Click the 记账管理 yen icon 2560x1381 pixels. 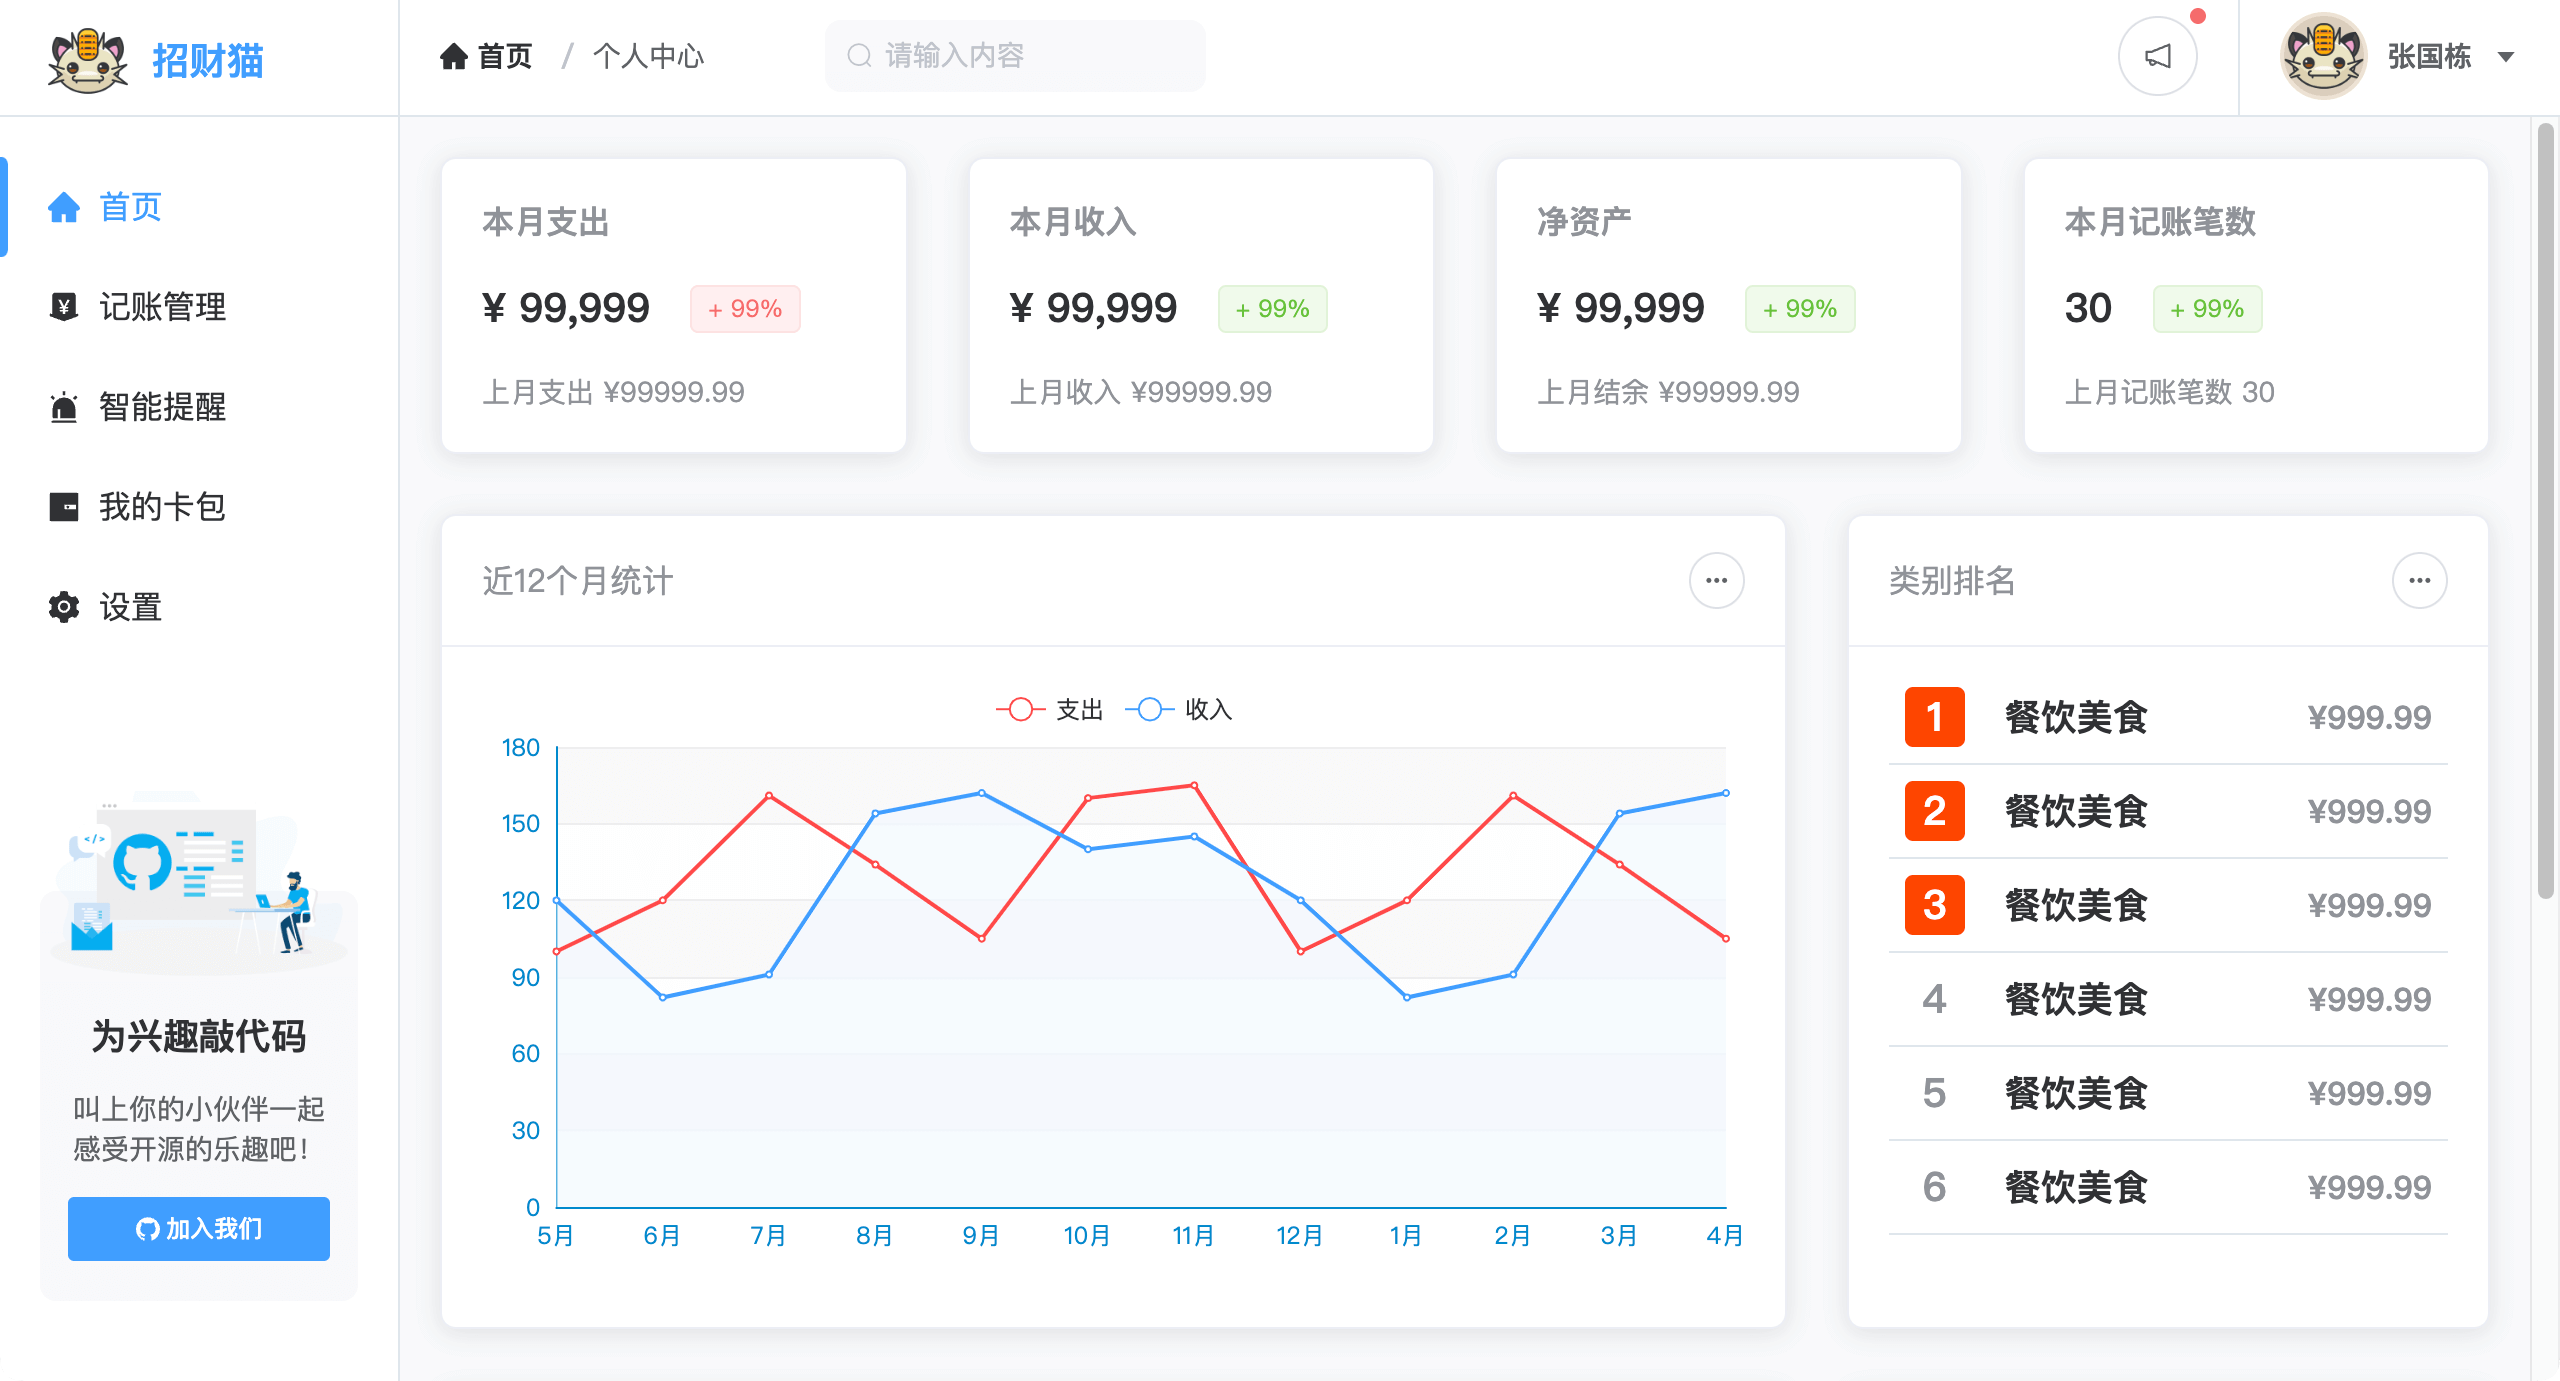(64, 306)
